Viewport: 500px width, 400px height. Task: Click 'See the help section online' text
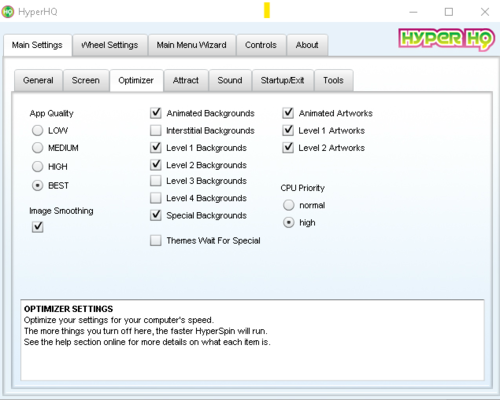[74, 342]
